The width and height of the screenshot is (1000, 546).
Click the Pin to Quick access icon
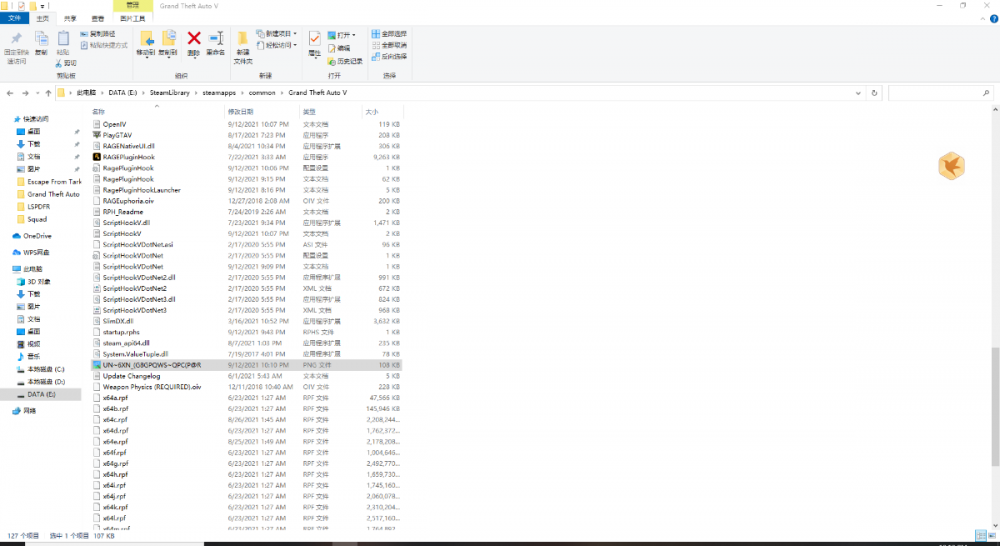tap(16, 40)
